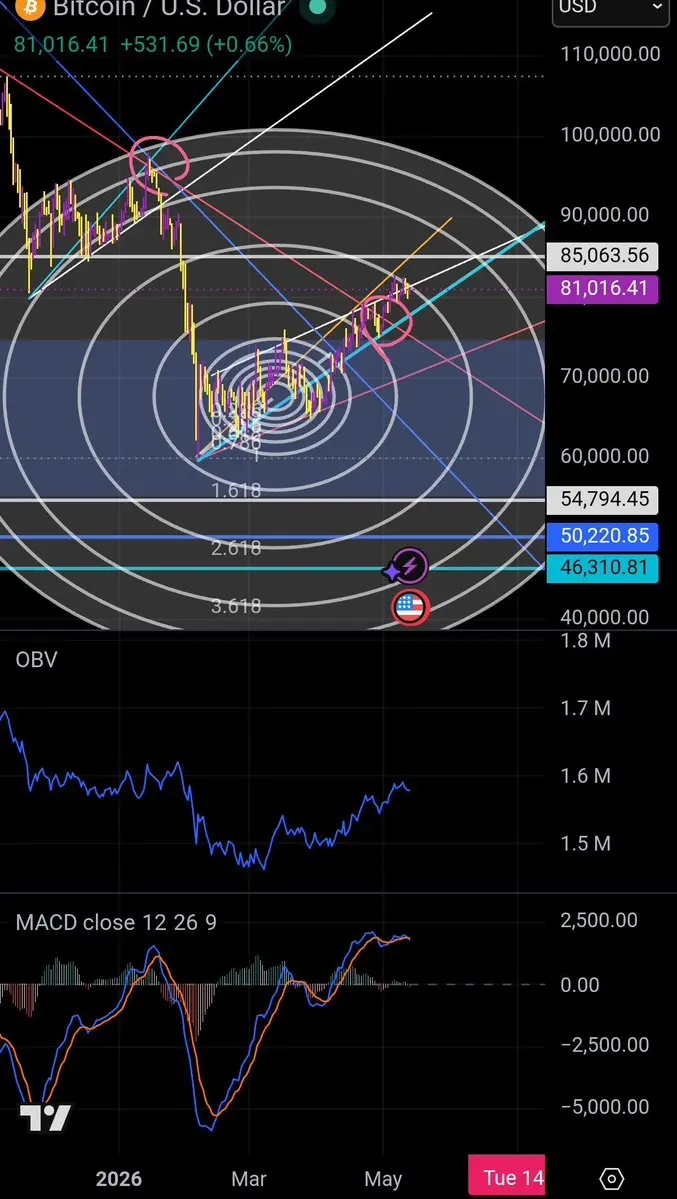Open the chart settings hexagon icon
The width and height of the screenshot is (677, 1199).
coord(612,1178)
